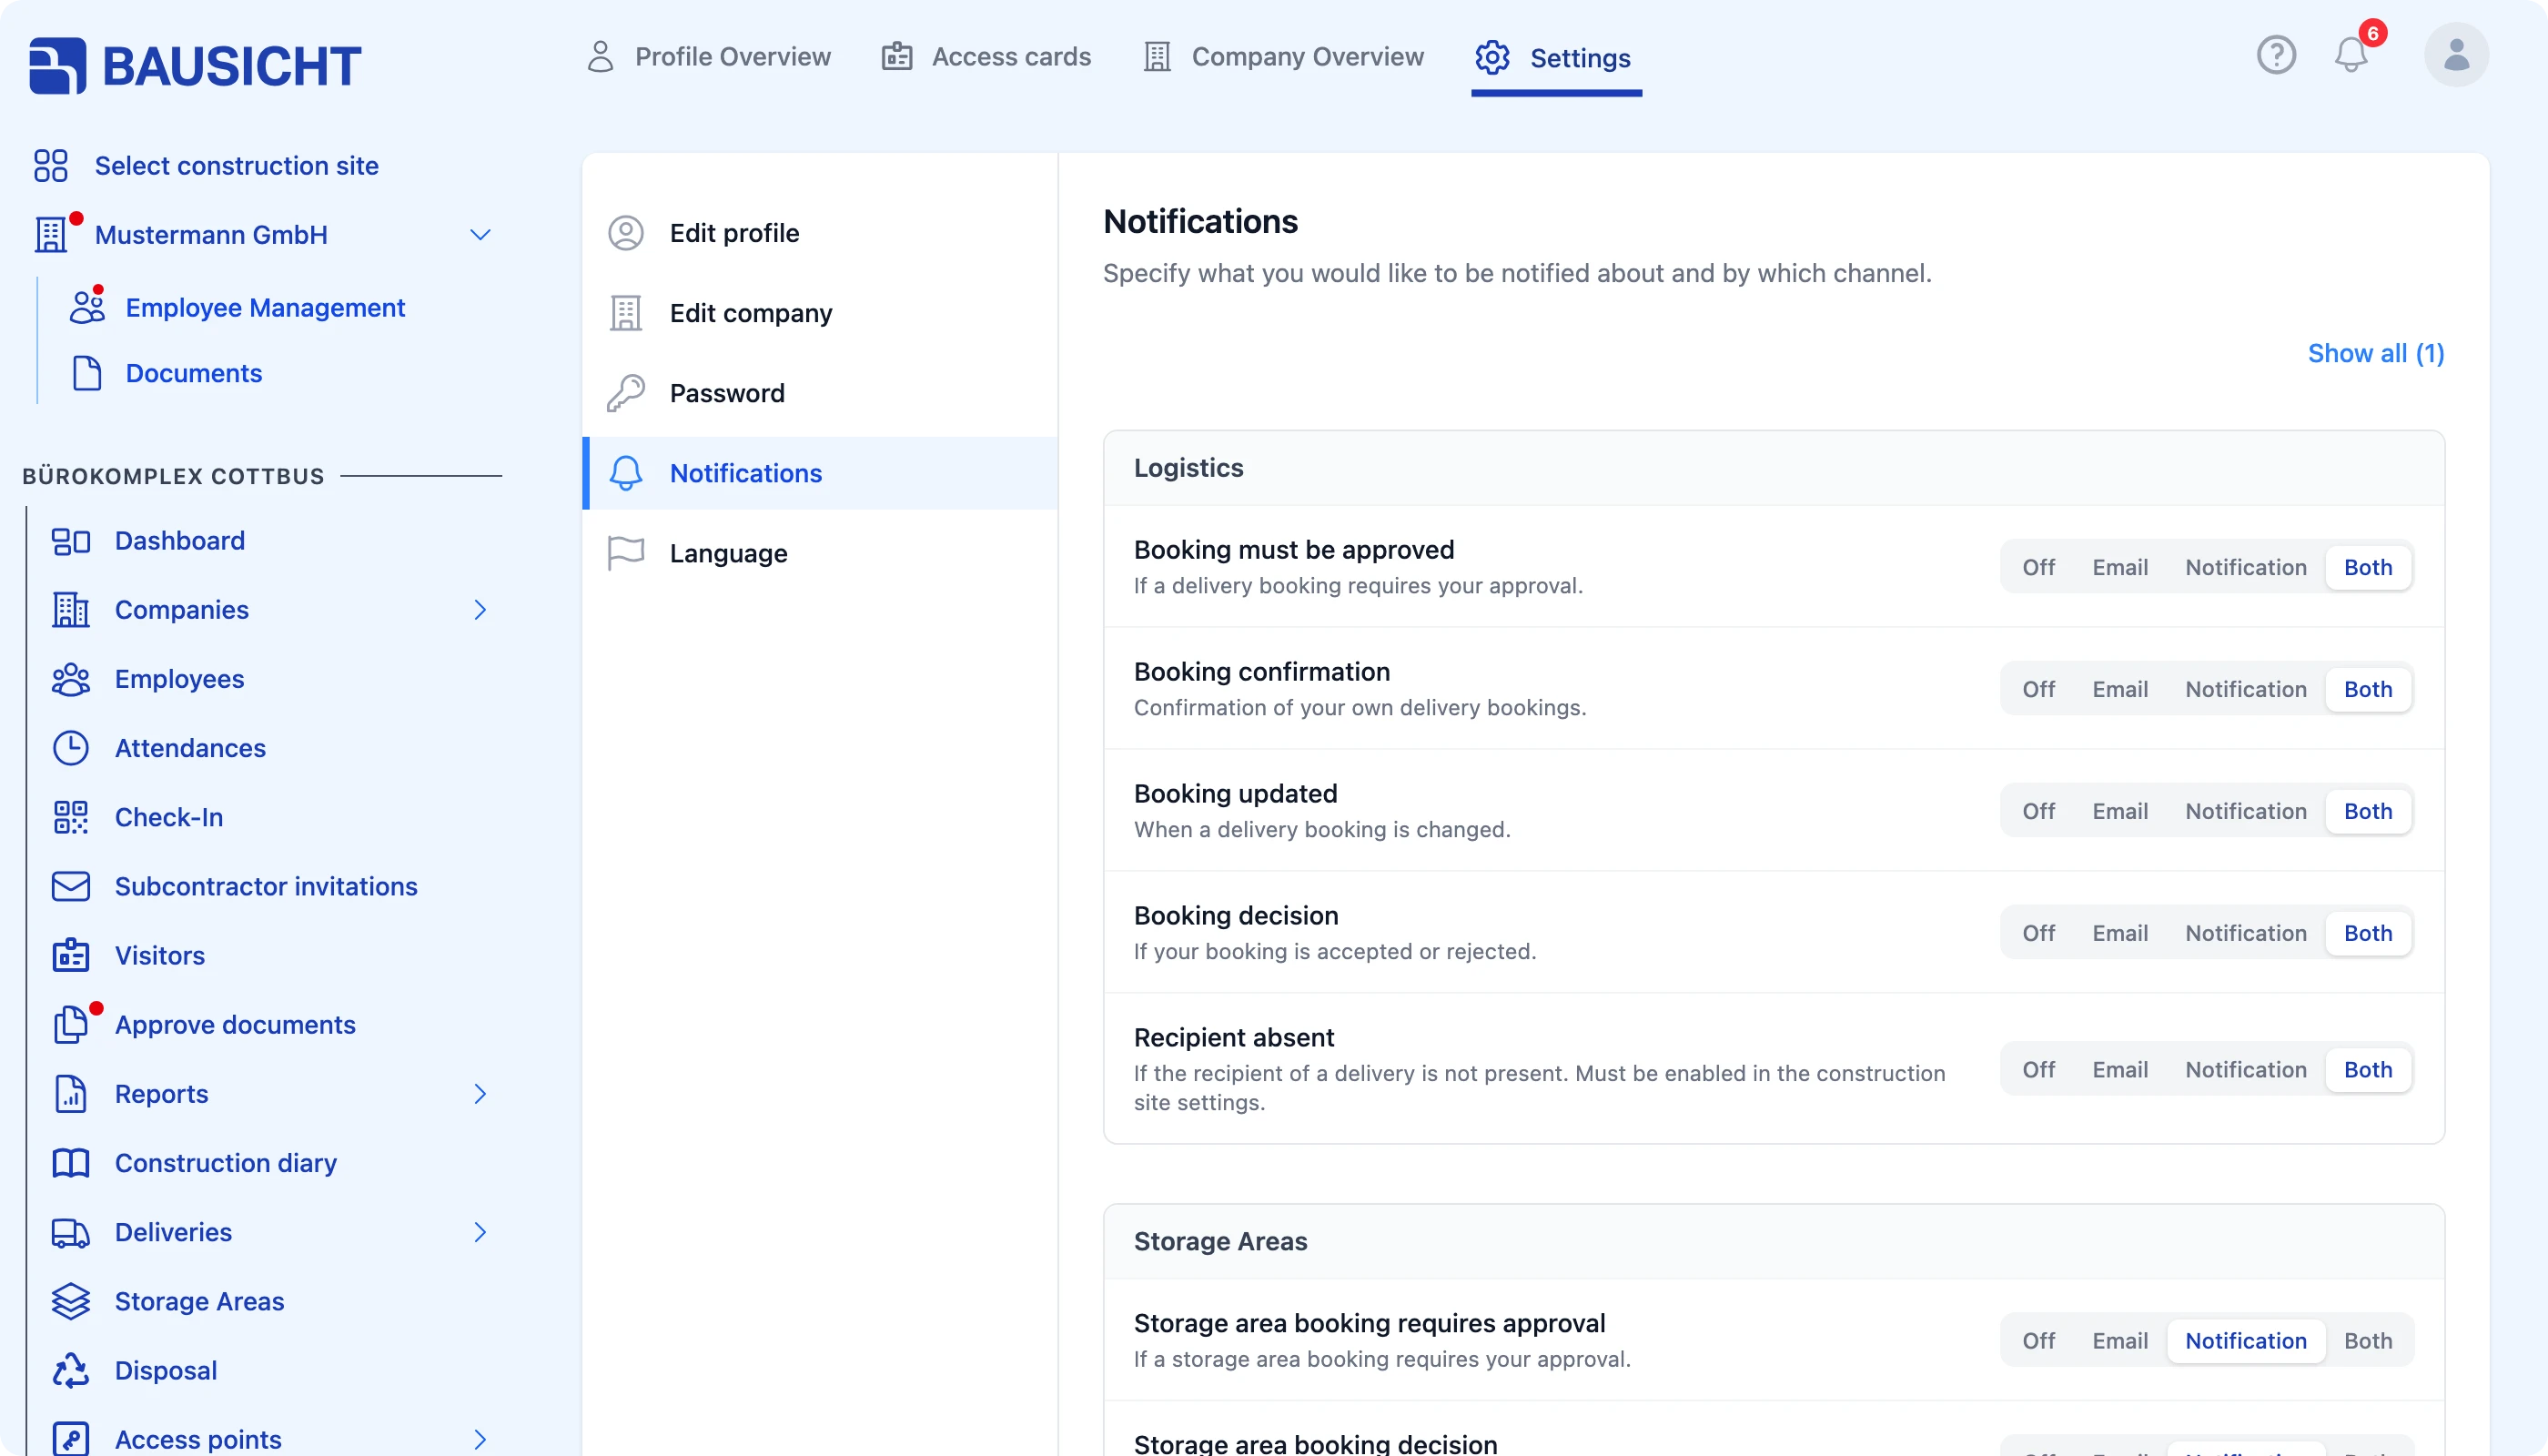Click the Check-In QR code icon
Screen dimensions: 2548x1456
click(71, 817)
